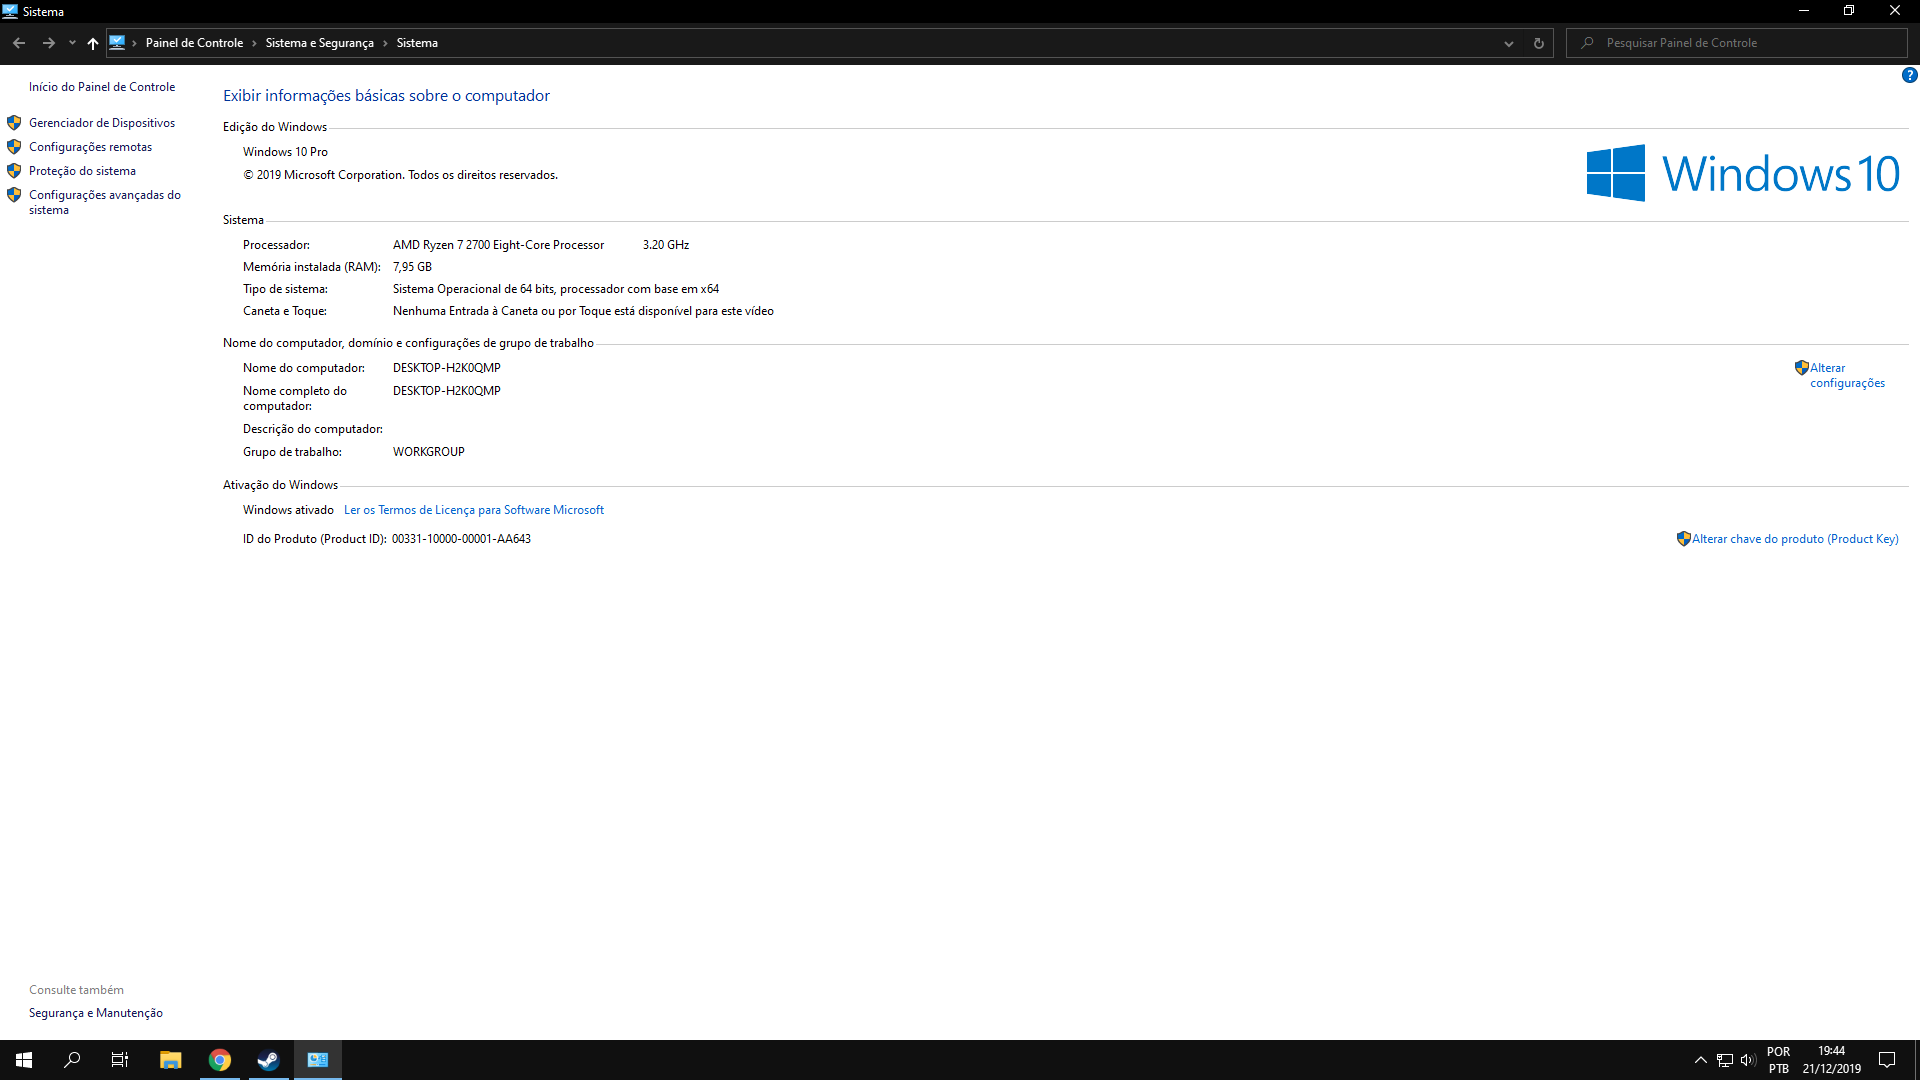Open Início do Painel de Controle

pos(102,87)
